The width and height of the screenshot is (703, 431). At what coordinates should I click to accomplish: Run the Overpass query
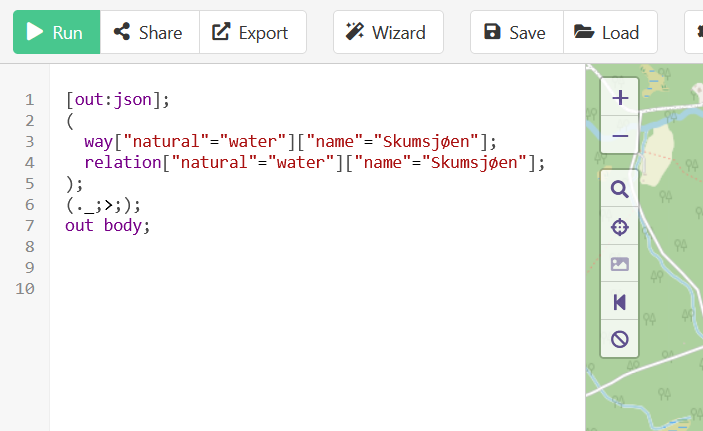coord(56,32)
